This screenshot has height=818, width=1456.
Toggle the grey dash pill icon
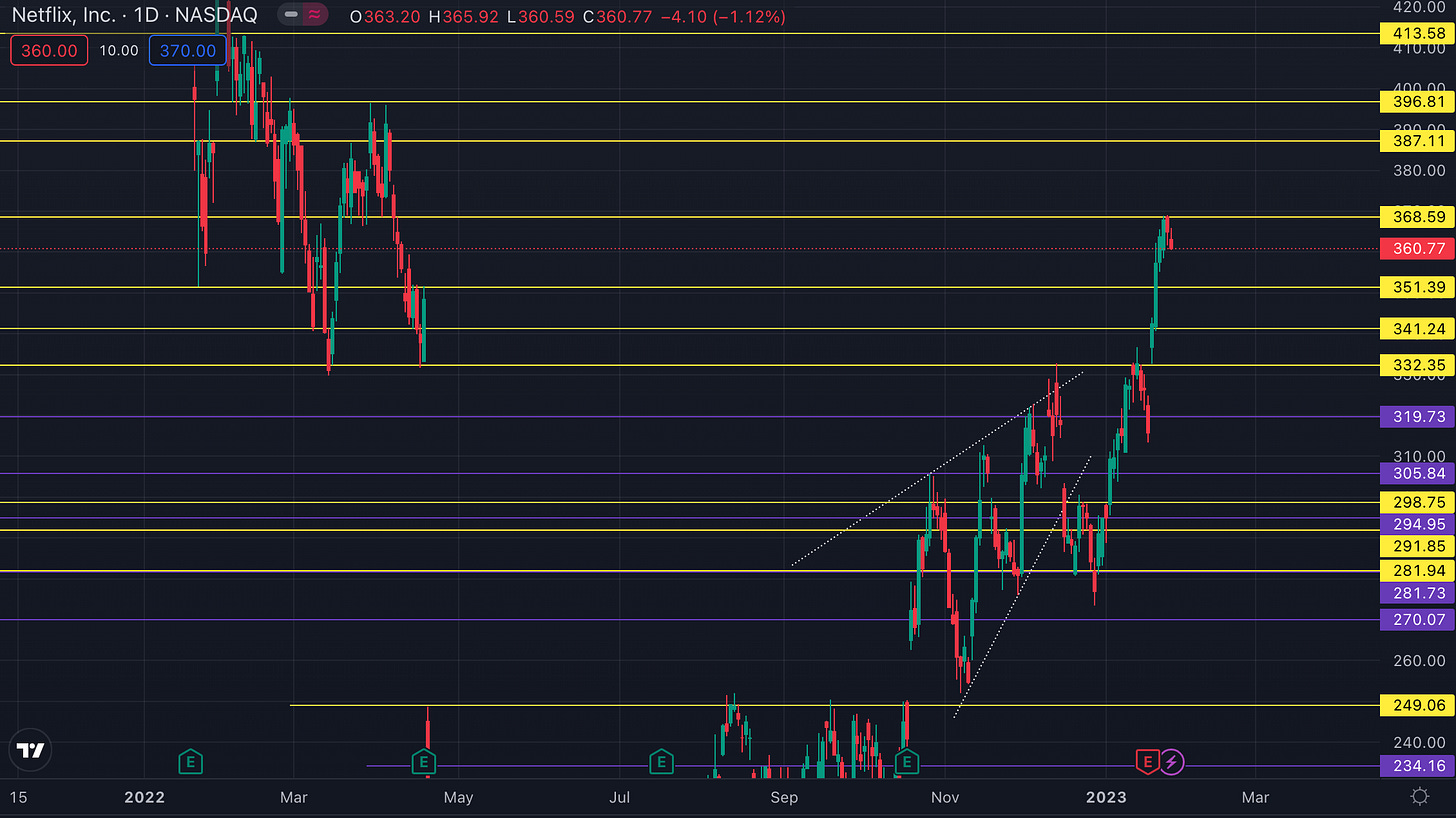tap(290, 16)
